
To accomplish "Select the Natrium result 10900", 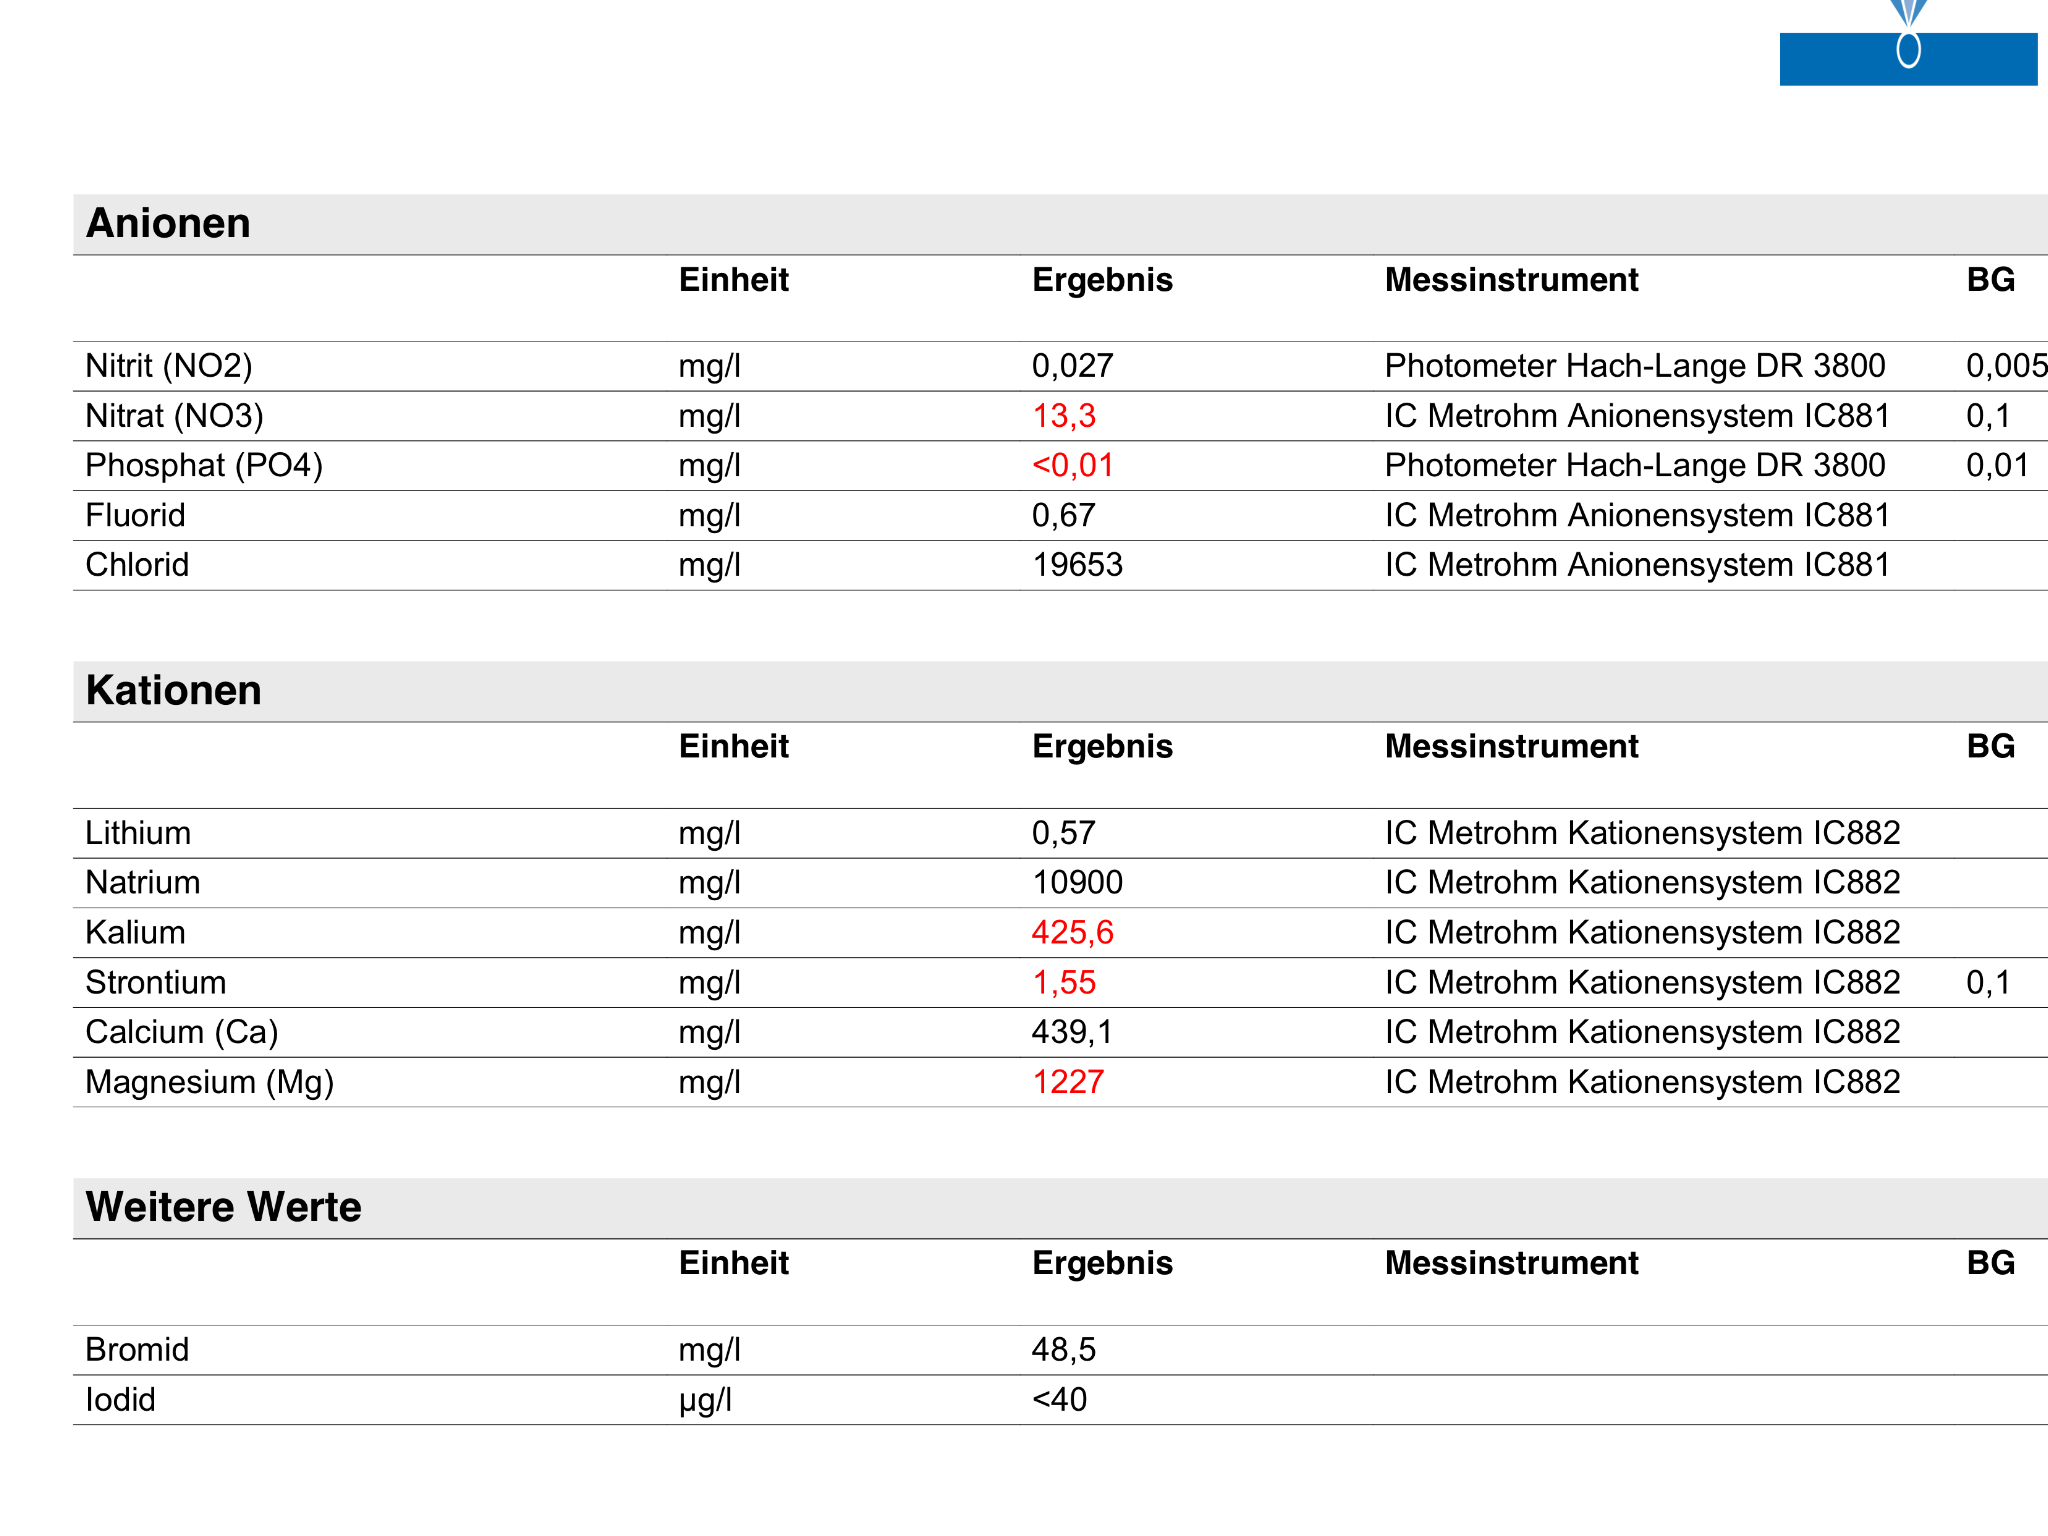I will (1077, 883).
